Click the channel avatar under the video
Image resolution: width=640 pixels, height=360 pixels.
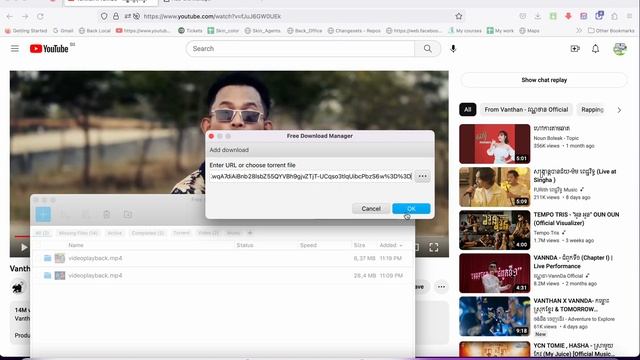(17, 288)
